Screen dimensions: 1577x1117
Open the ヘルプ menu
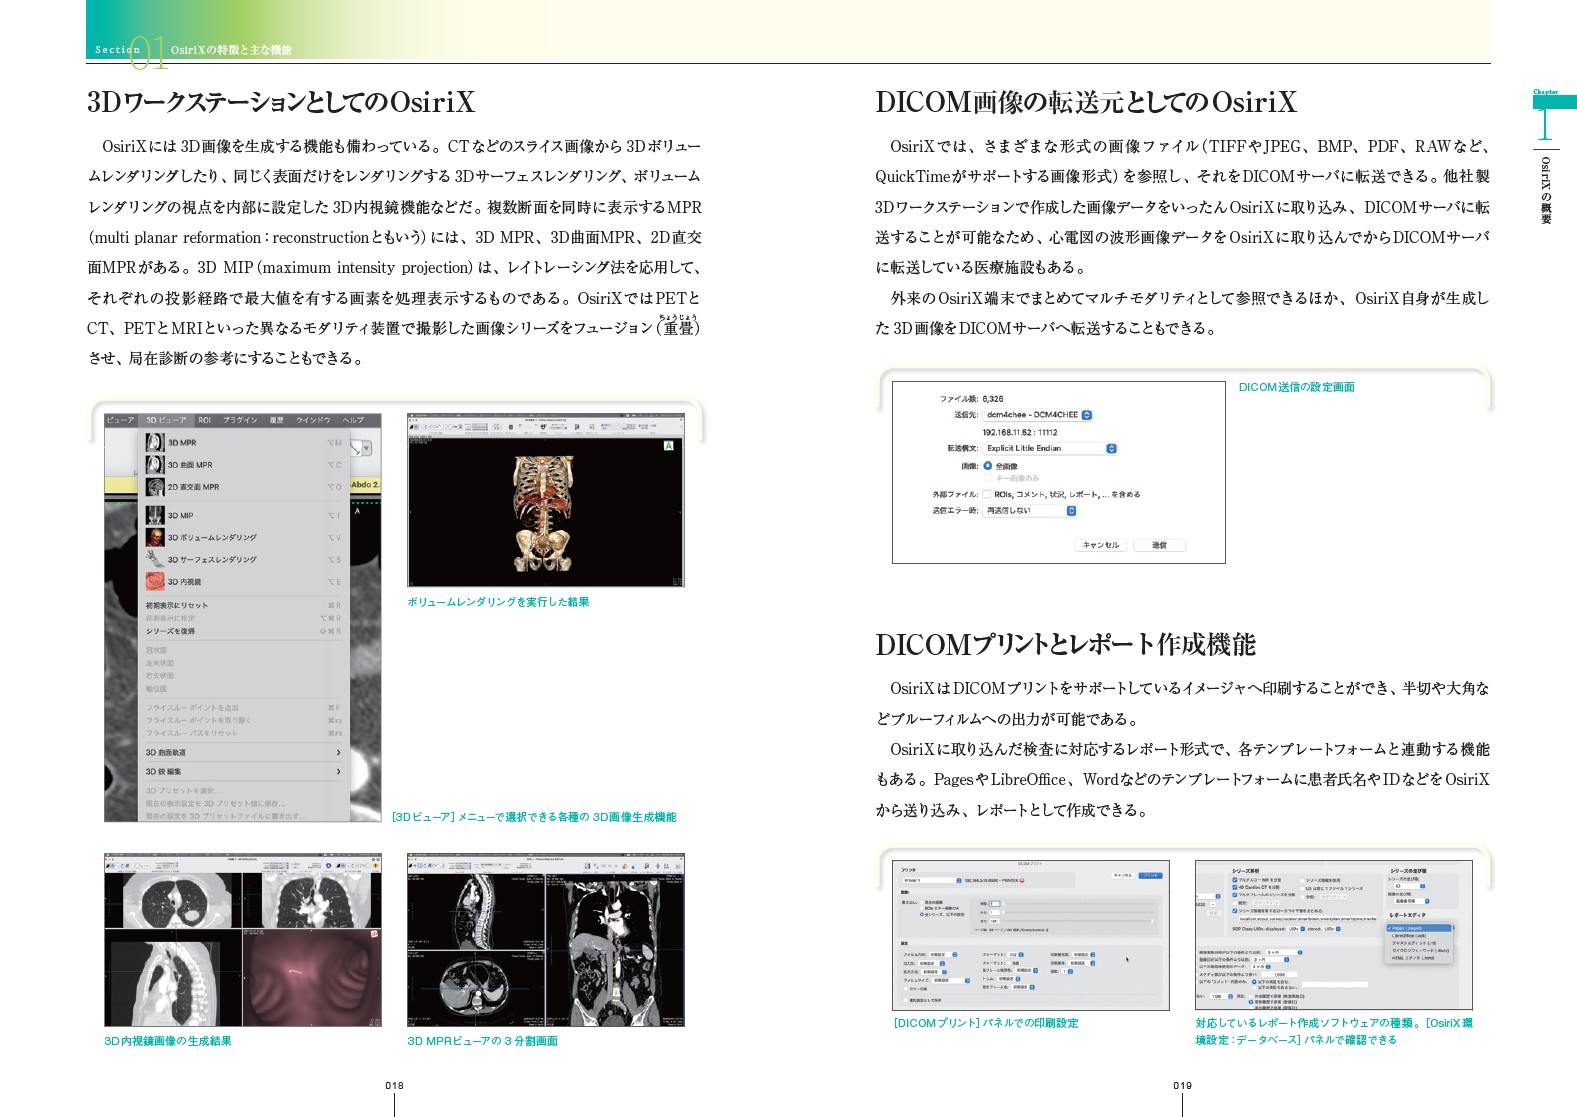click(x=354, y=420)
